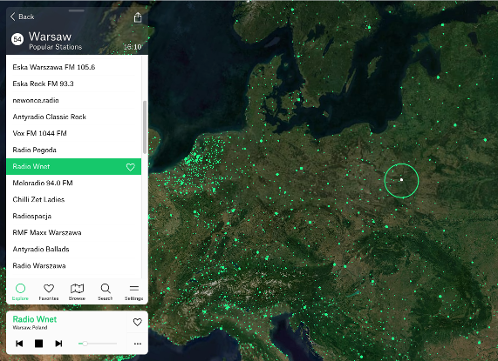Skip to previous station
Image resolution: width=498 pixels, height=361 pixels.
pos(20,343)
